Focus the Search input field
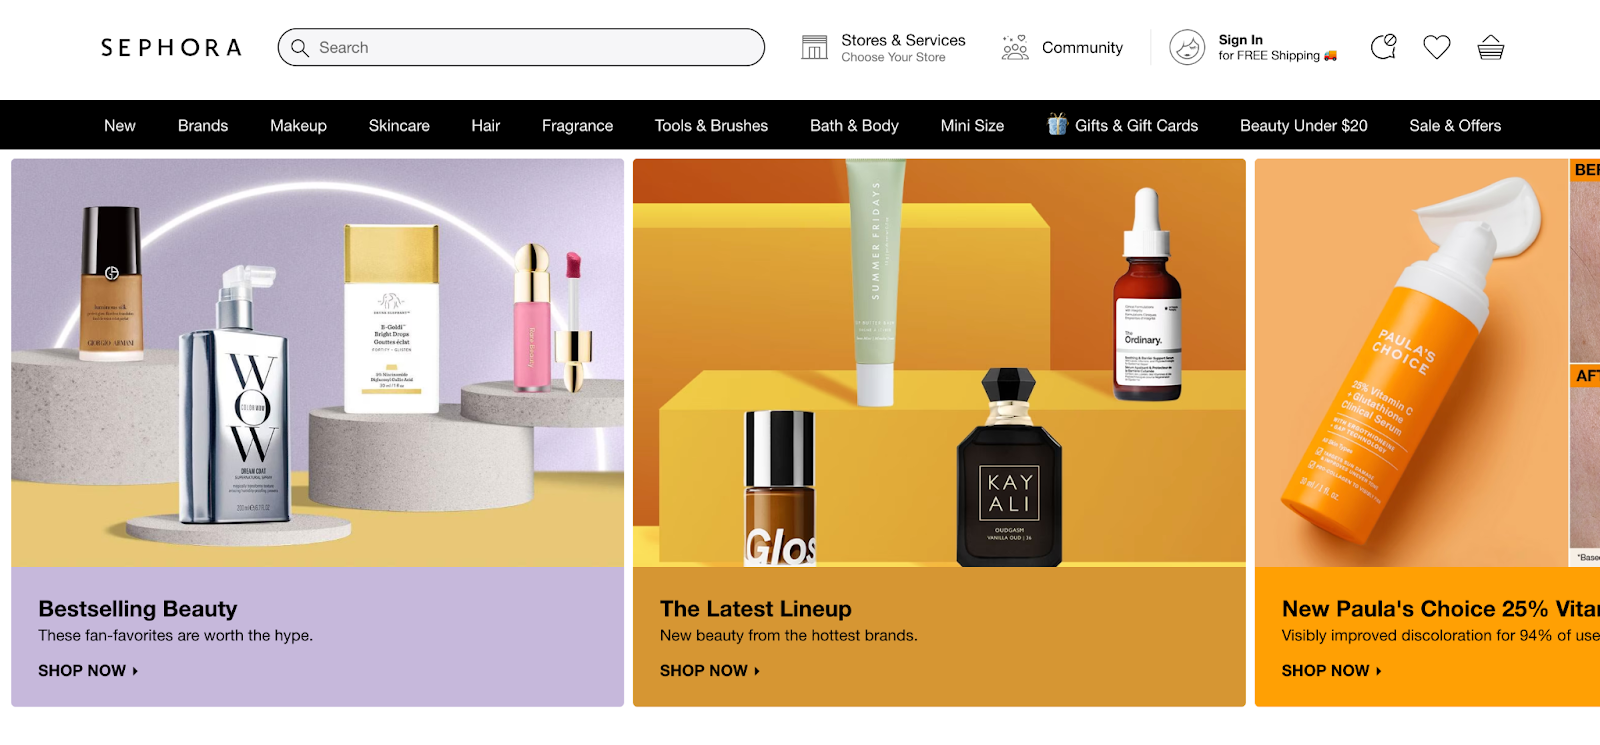The width and height of the screenshot is (1600, 745). [521, 47]
